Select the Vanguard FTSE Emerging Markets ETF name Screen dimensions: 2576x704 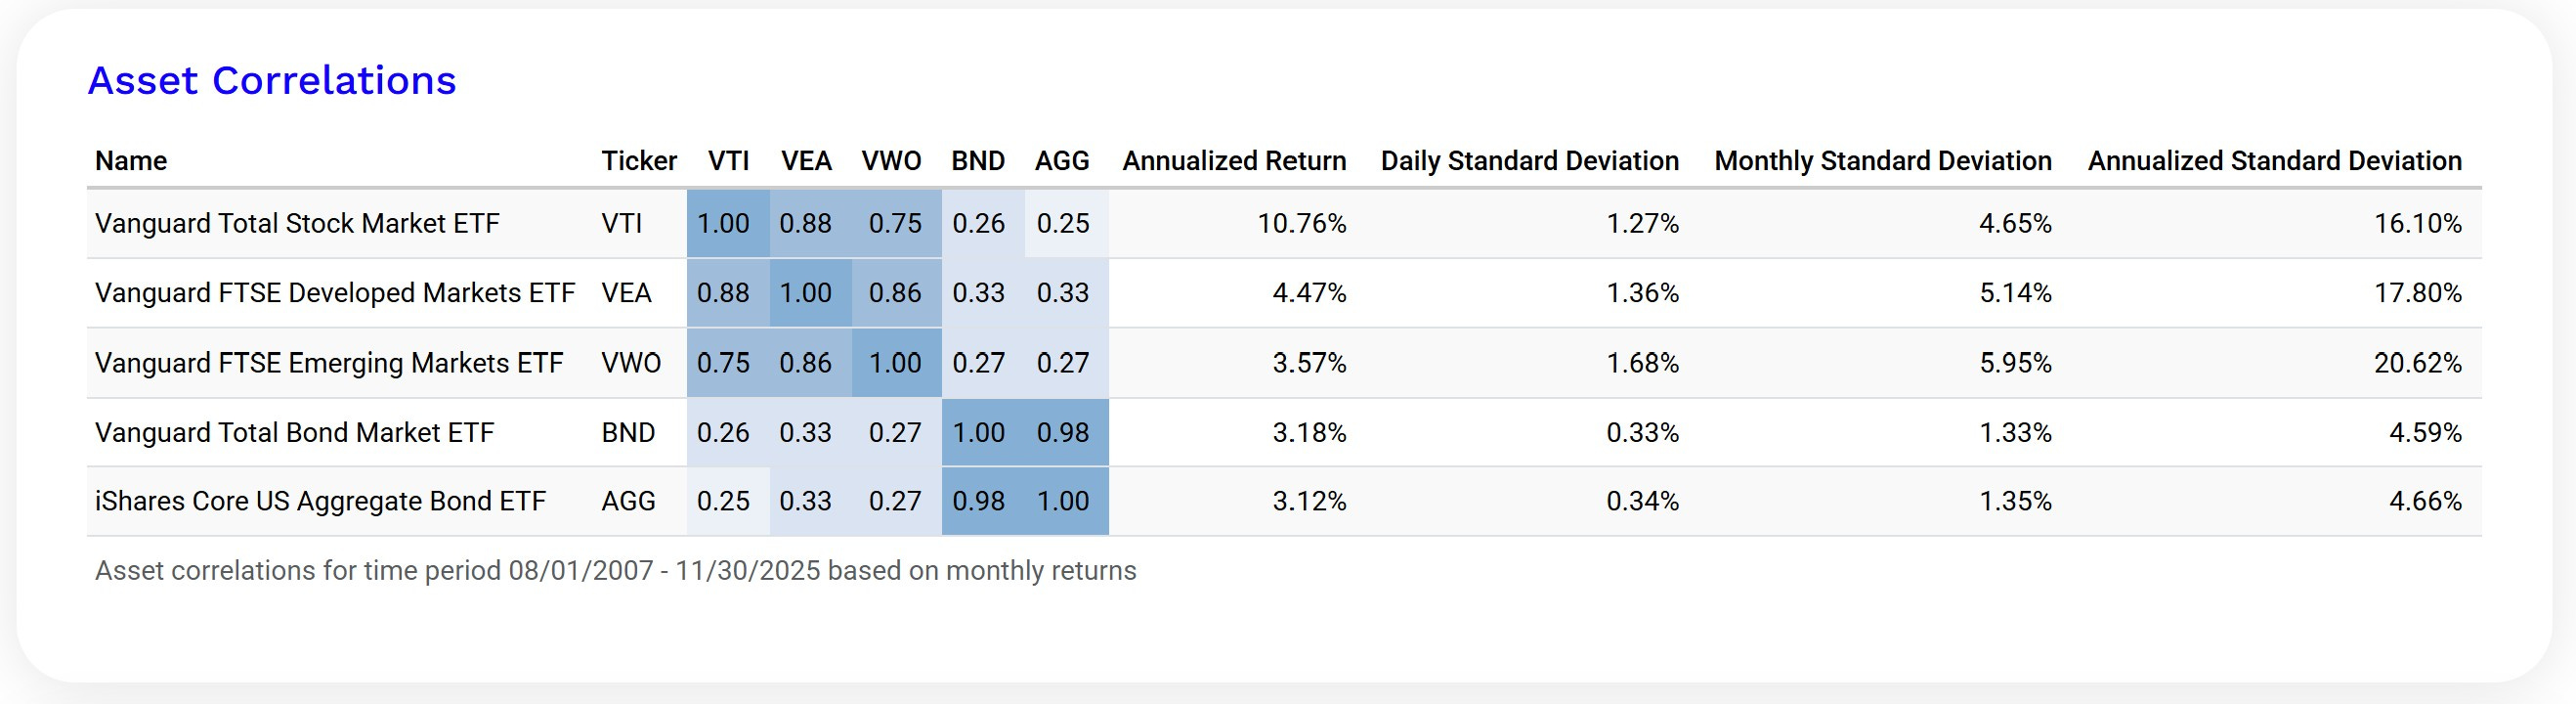point(329,363)
